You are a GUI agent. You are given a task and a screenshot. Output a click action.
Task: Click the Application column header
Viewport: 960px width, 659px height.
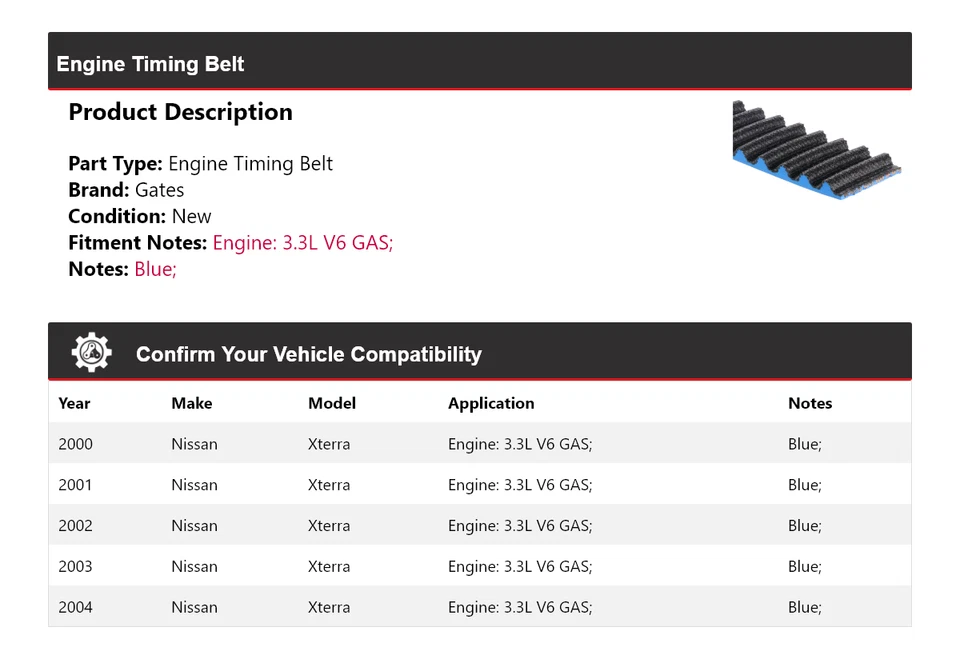pos(491,403)
